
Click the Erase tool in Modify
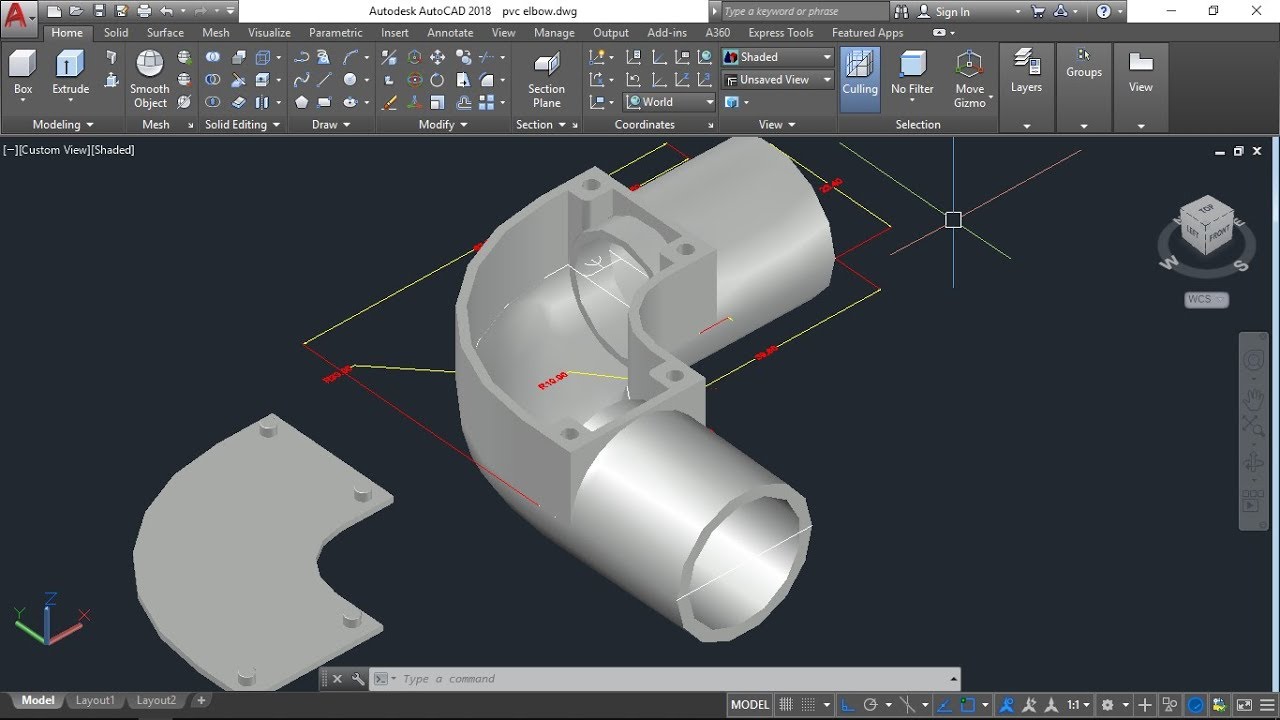tap(389, 102)
